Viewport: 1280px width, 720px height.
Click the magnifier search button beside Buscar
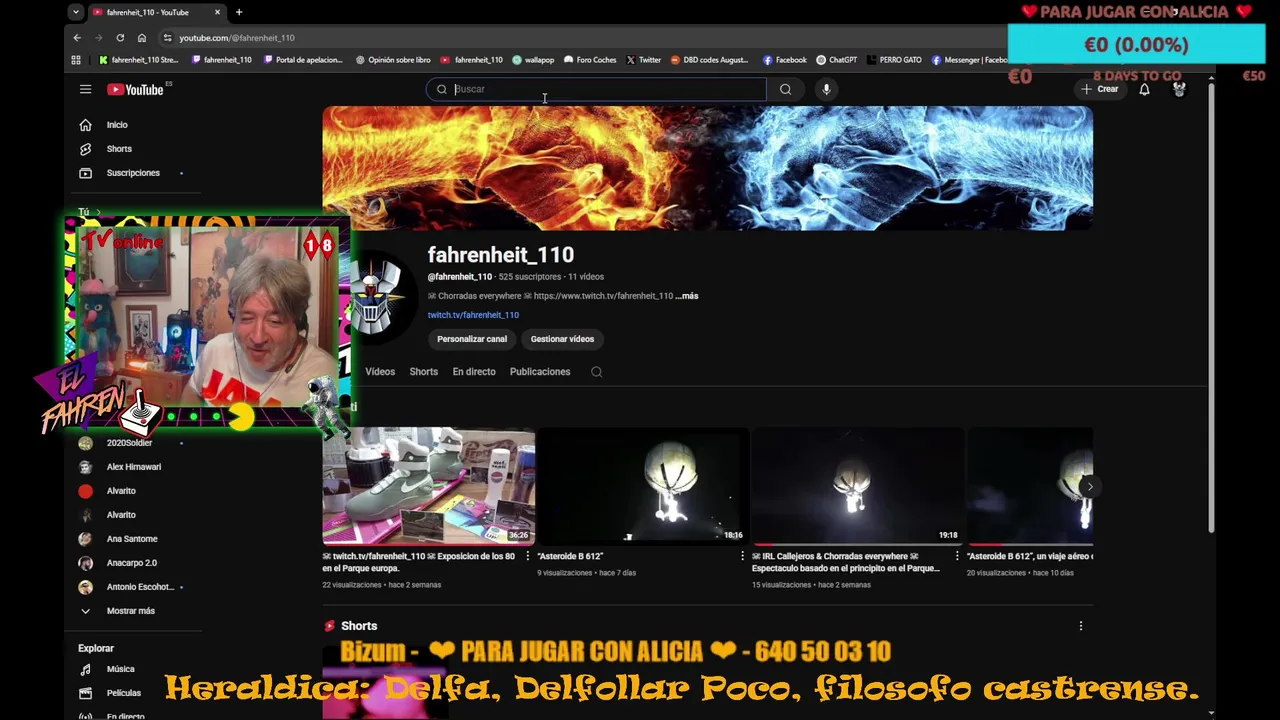[785, 89]
